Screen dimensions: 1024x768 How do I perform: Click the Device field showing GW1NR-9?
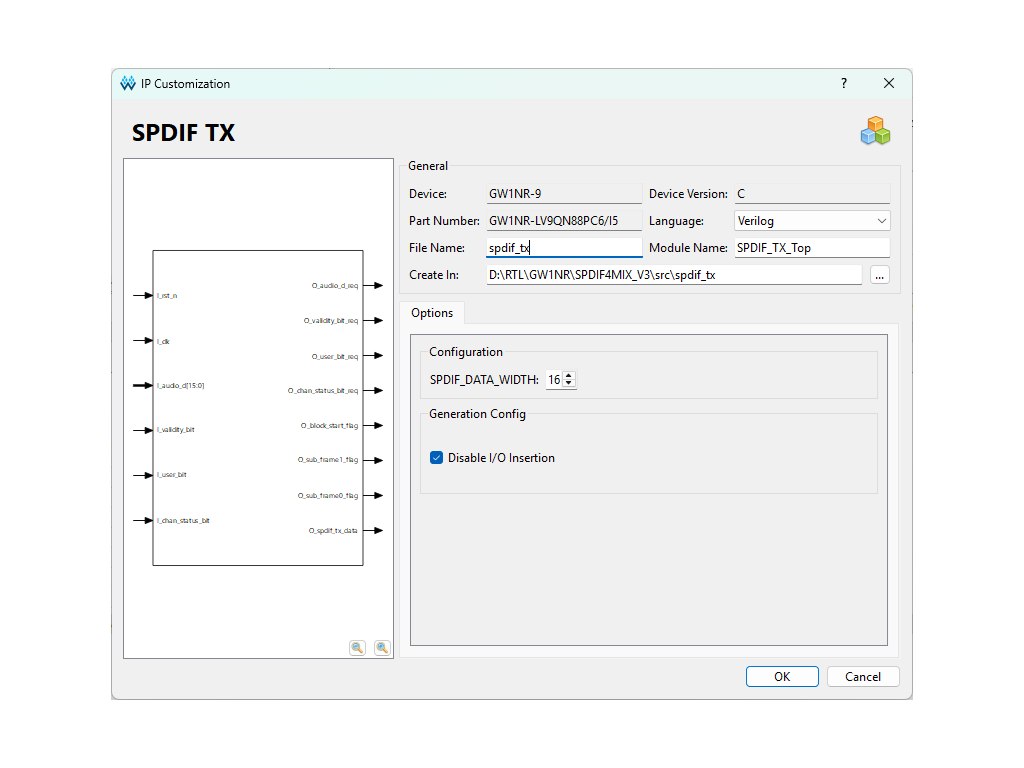563,194
